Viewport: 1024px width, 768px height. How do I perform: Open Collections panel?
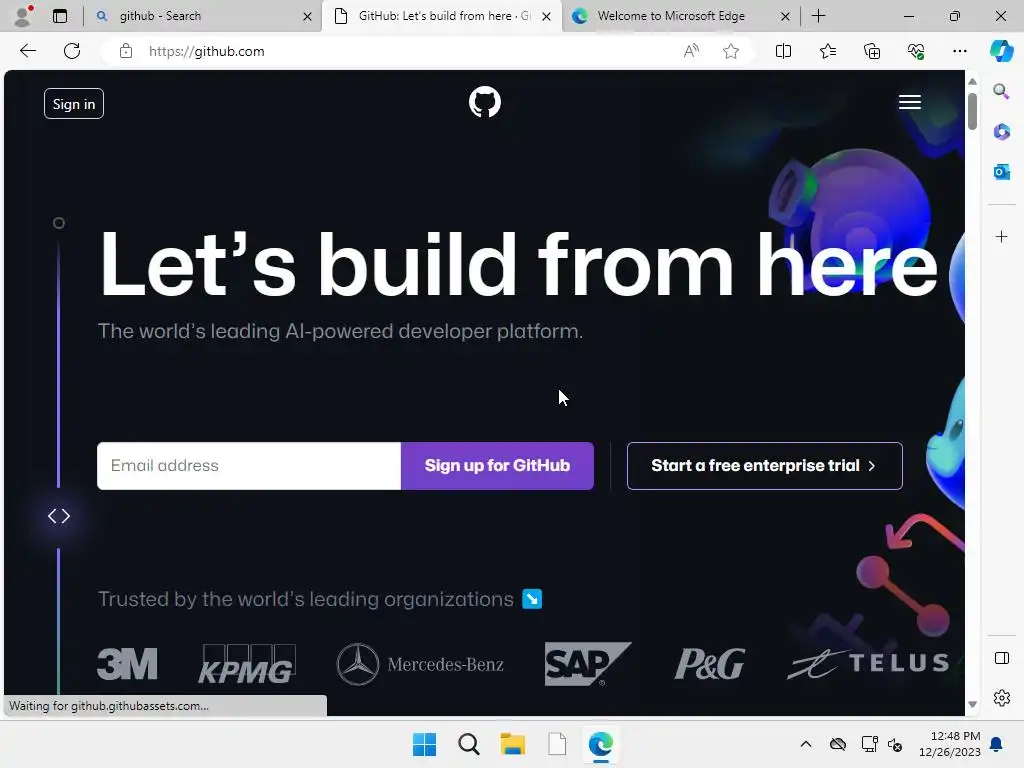point(872,51)
